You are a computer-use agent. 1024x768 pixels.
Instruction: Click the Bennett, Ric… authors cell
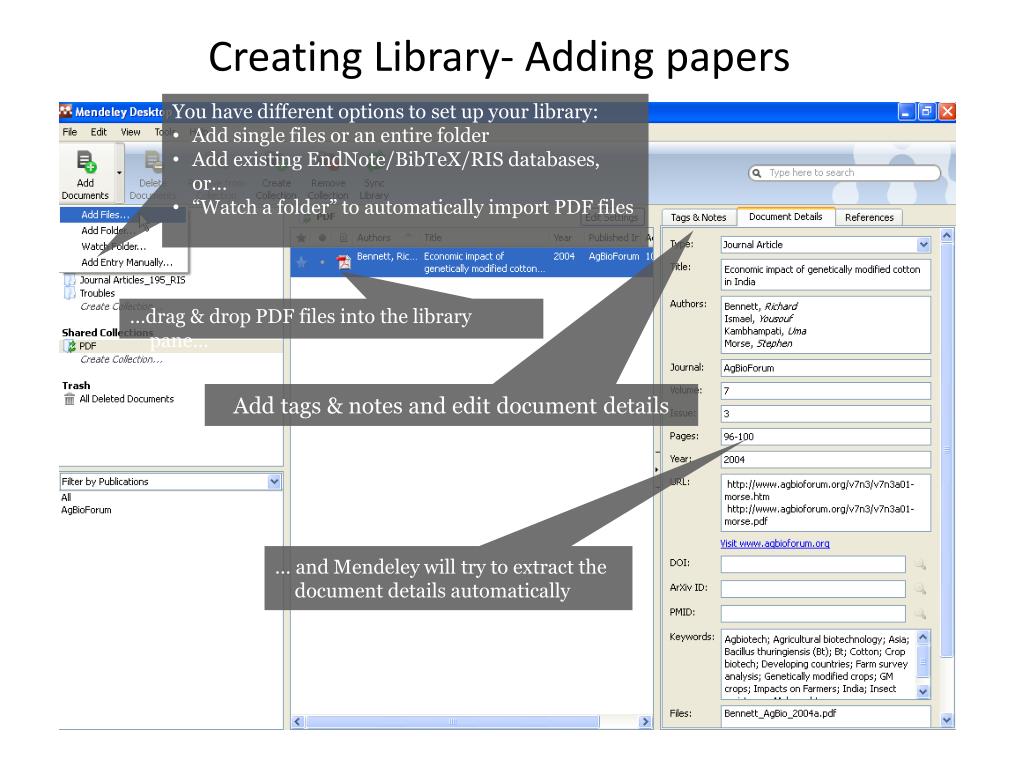tap(387, 257)
